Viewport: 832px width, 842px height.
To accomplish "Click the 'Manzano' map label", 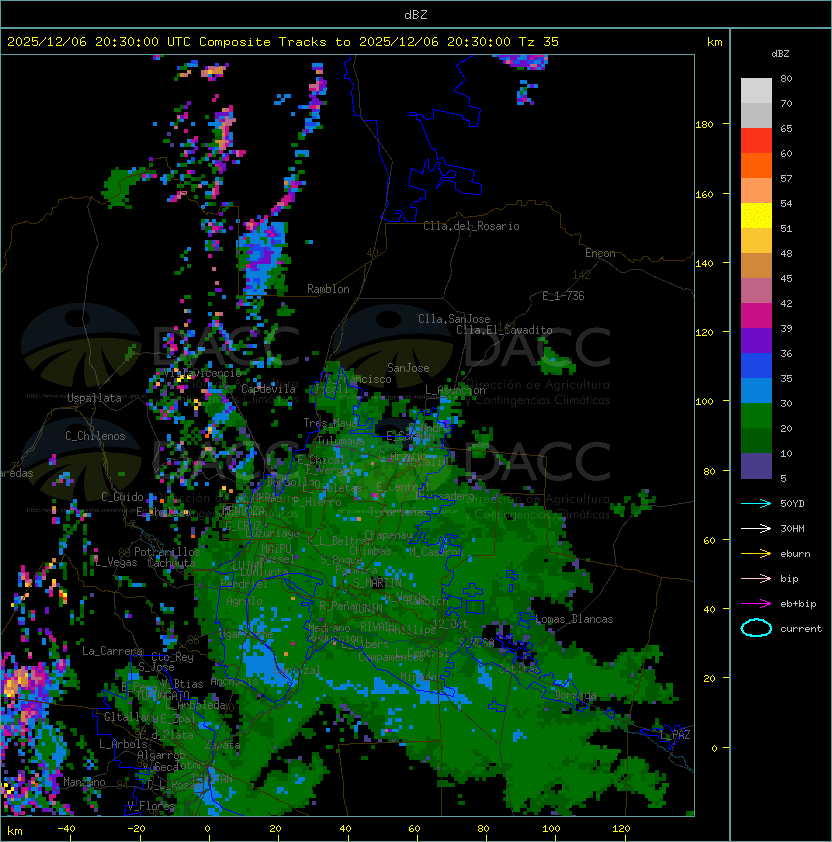I will coord(84,782).
